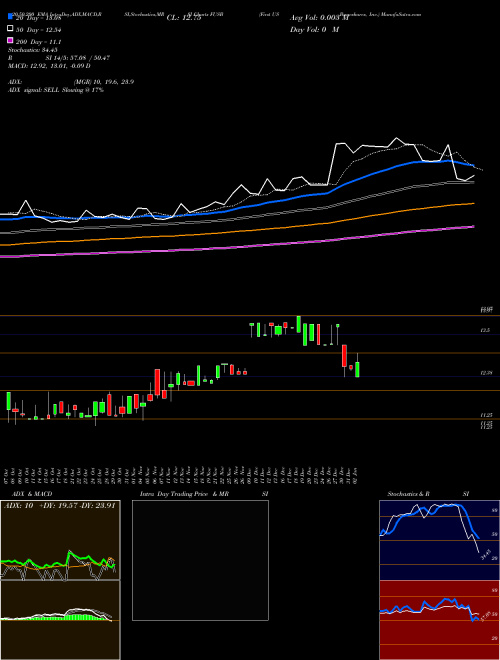The width and height of the screenshot is (500, 660).
Task: Click the RSI 14/3 reading '37.08 / 59.47'
Action: coord(90,58)
